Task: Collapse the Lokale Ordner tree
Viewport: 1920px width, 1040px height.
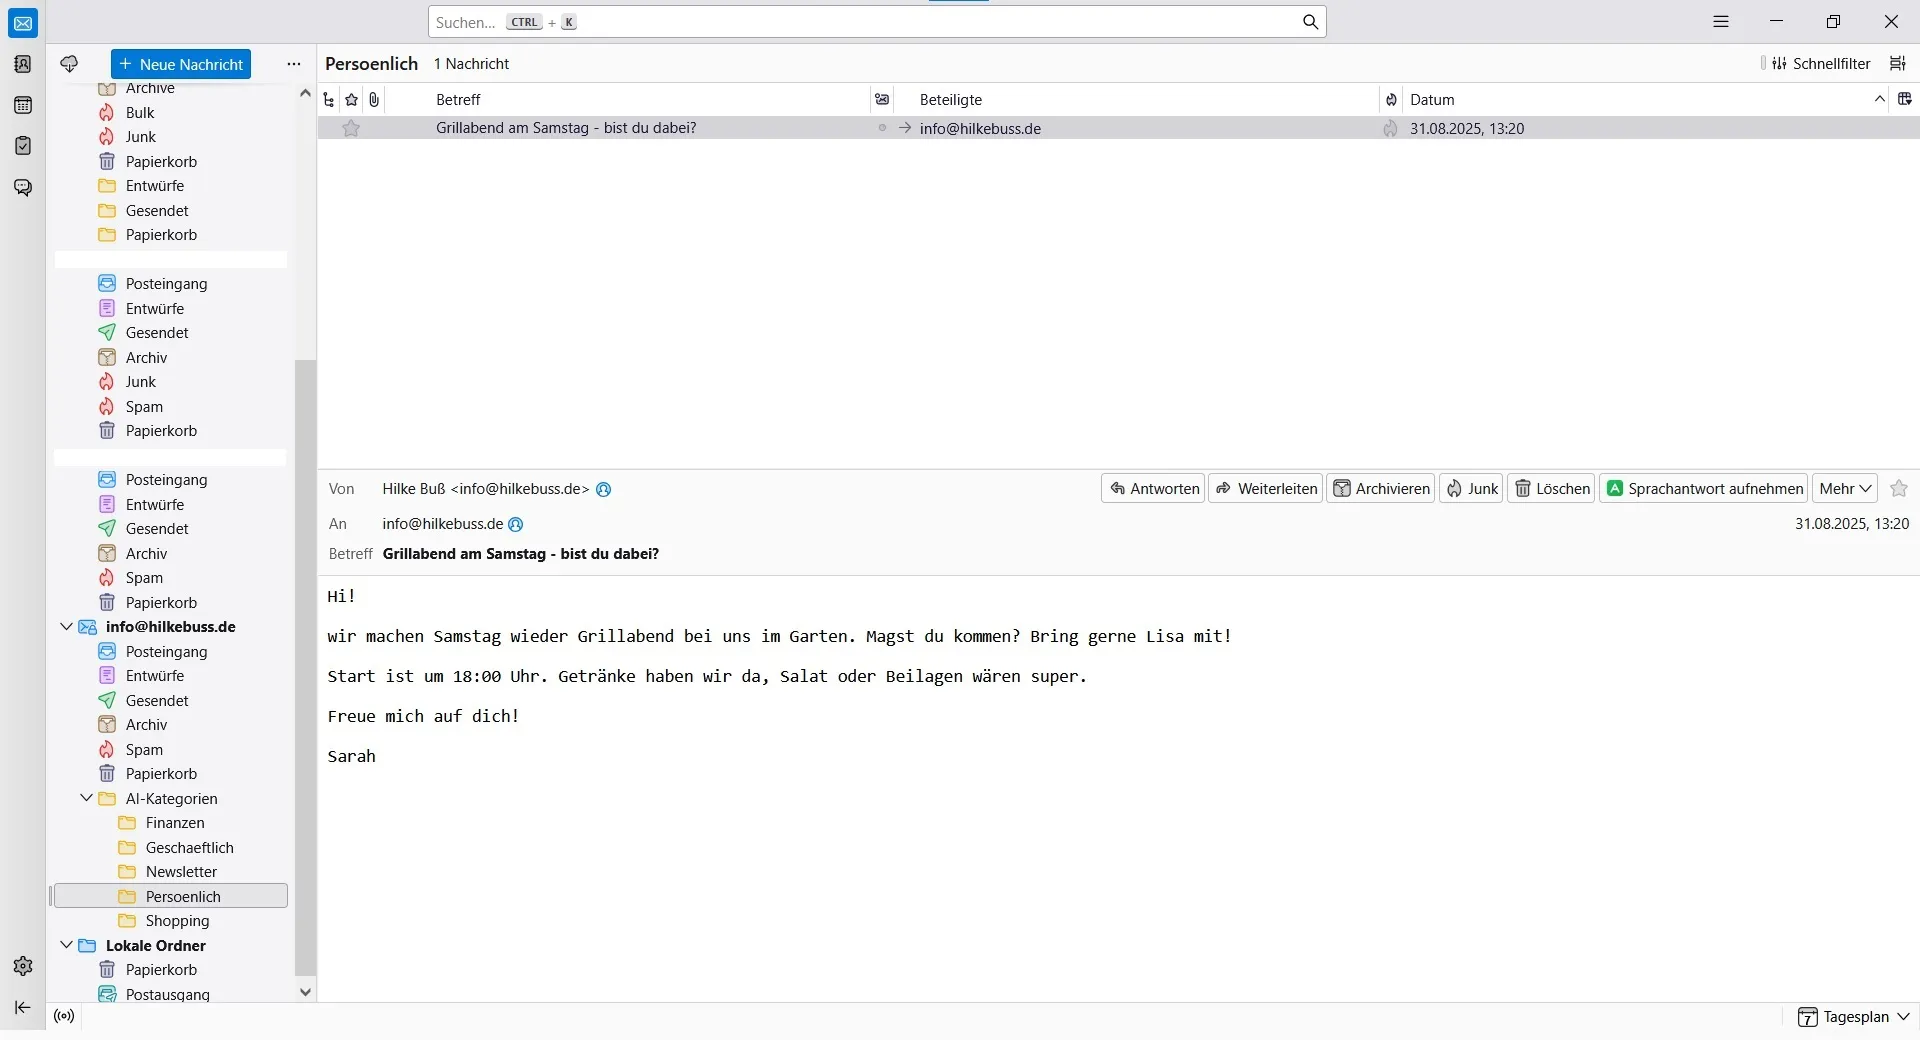Action: (x=66, y=945)
